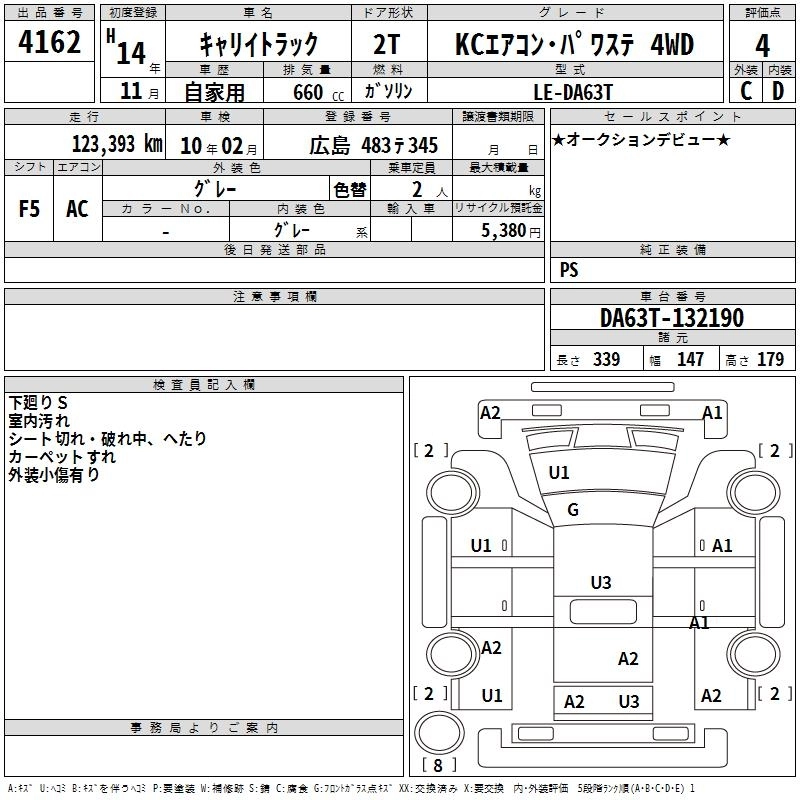Click inspector note カーペットすれ
The width and height of the screenshot is (800, 800).
point(62,456)
